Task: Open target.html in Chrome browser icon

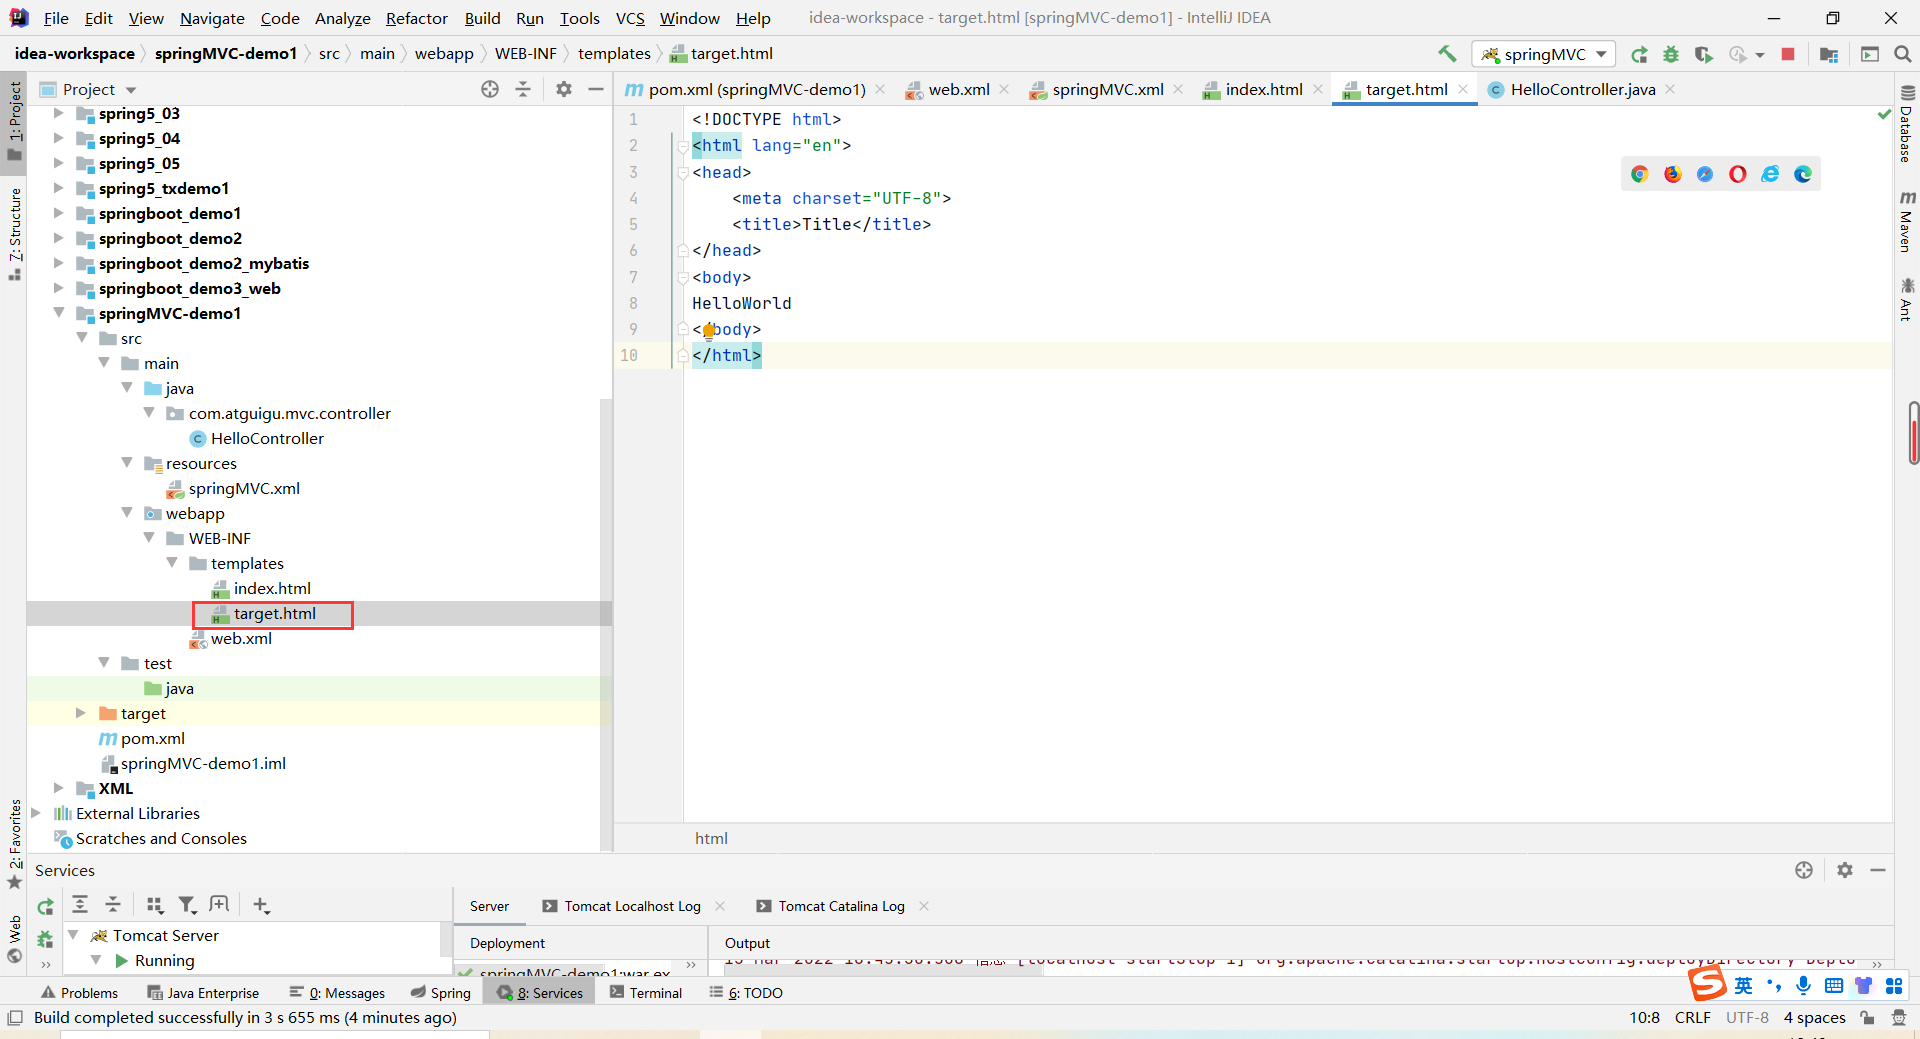Action: (1639, 174)
